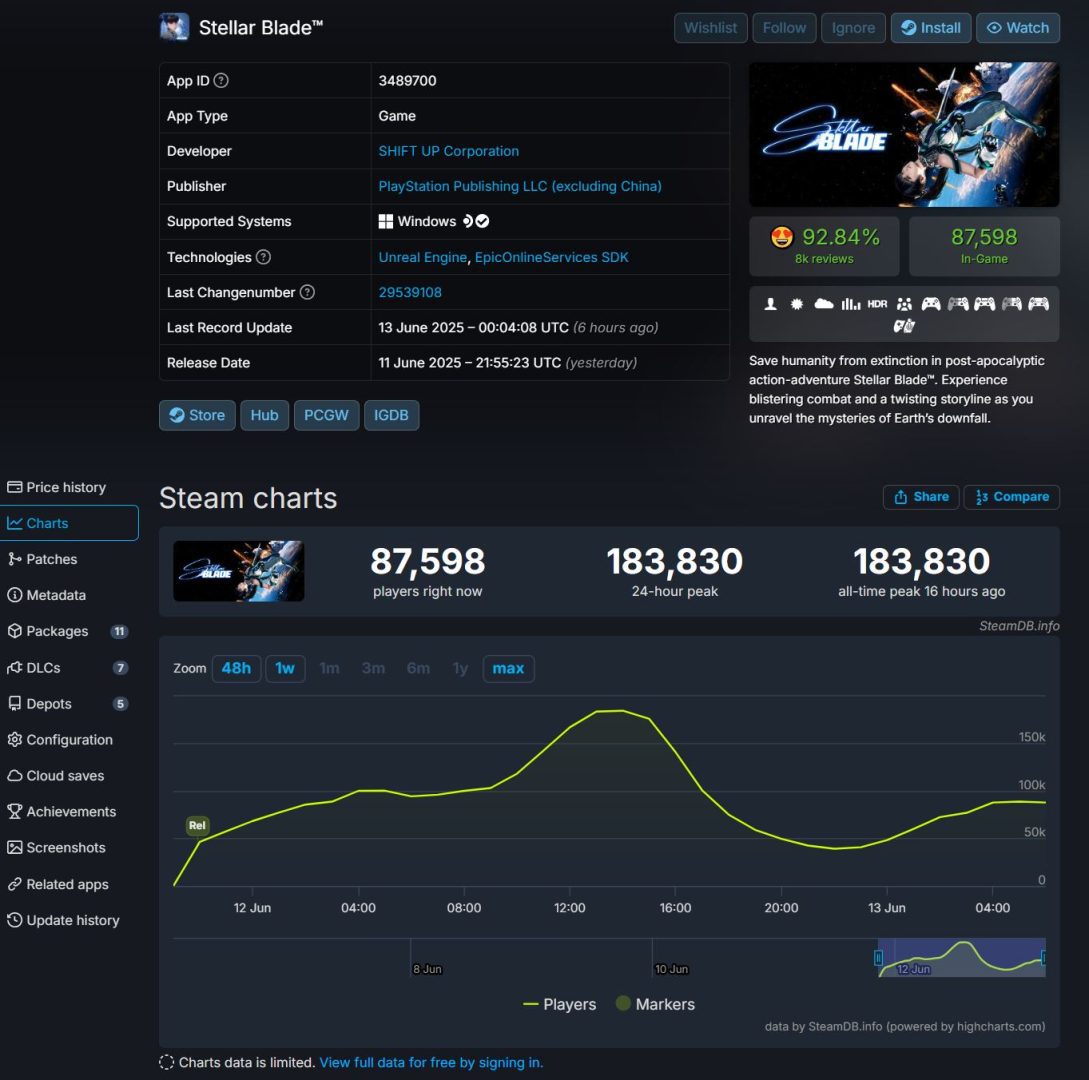Click the Steam Cloud feature icon

click(x=824, y=304)
